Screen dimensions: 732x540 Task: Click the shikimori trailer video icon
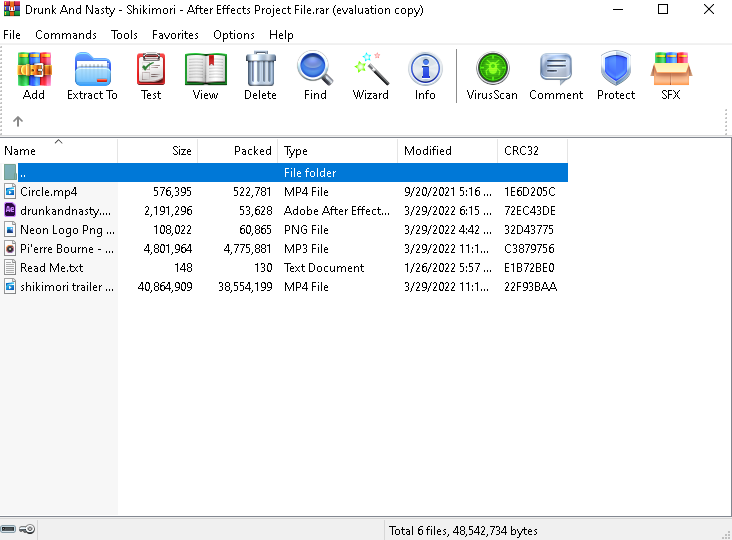click(10, 287)
